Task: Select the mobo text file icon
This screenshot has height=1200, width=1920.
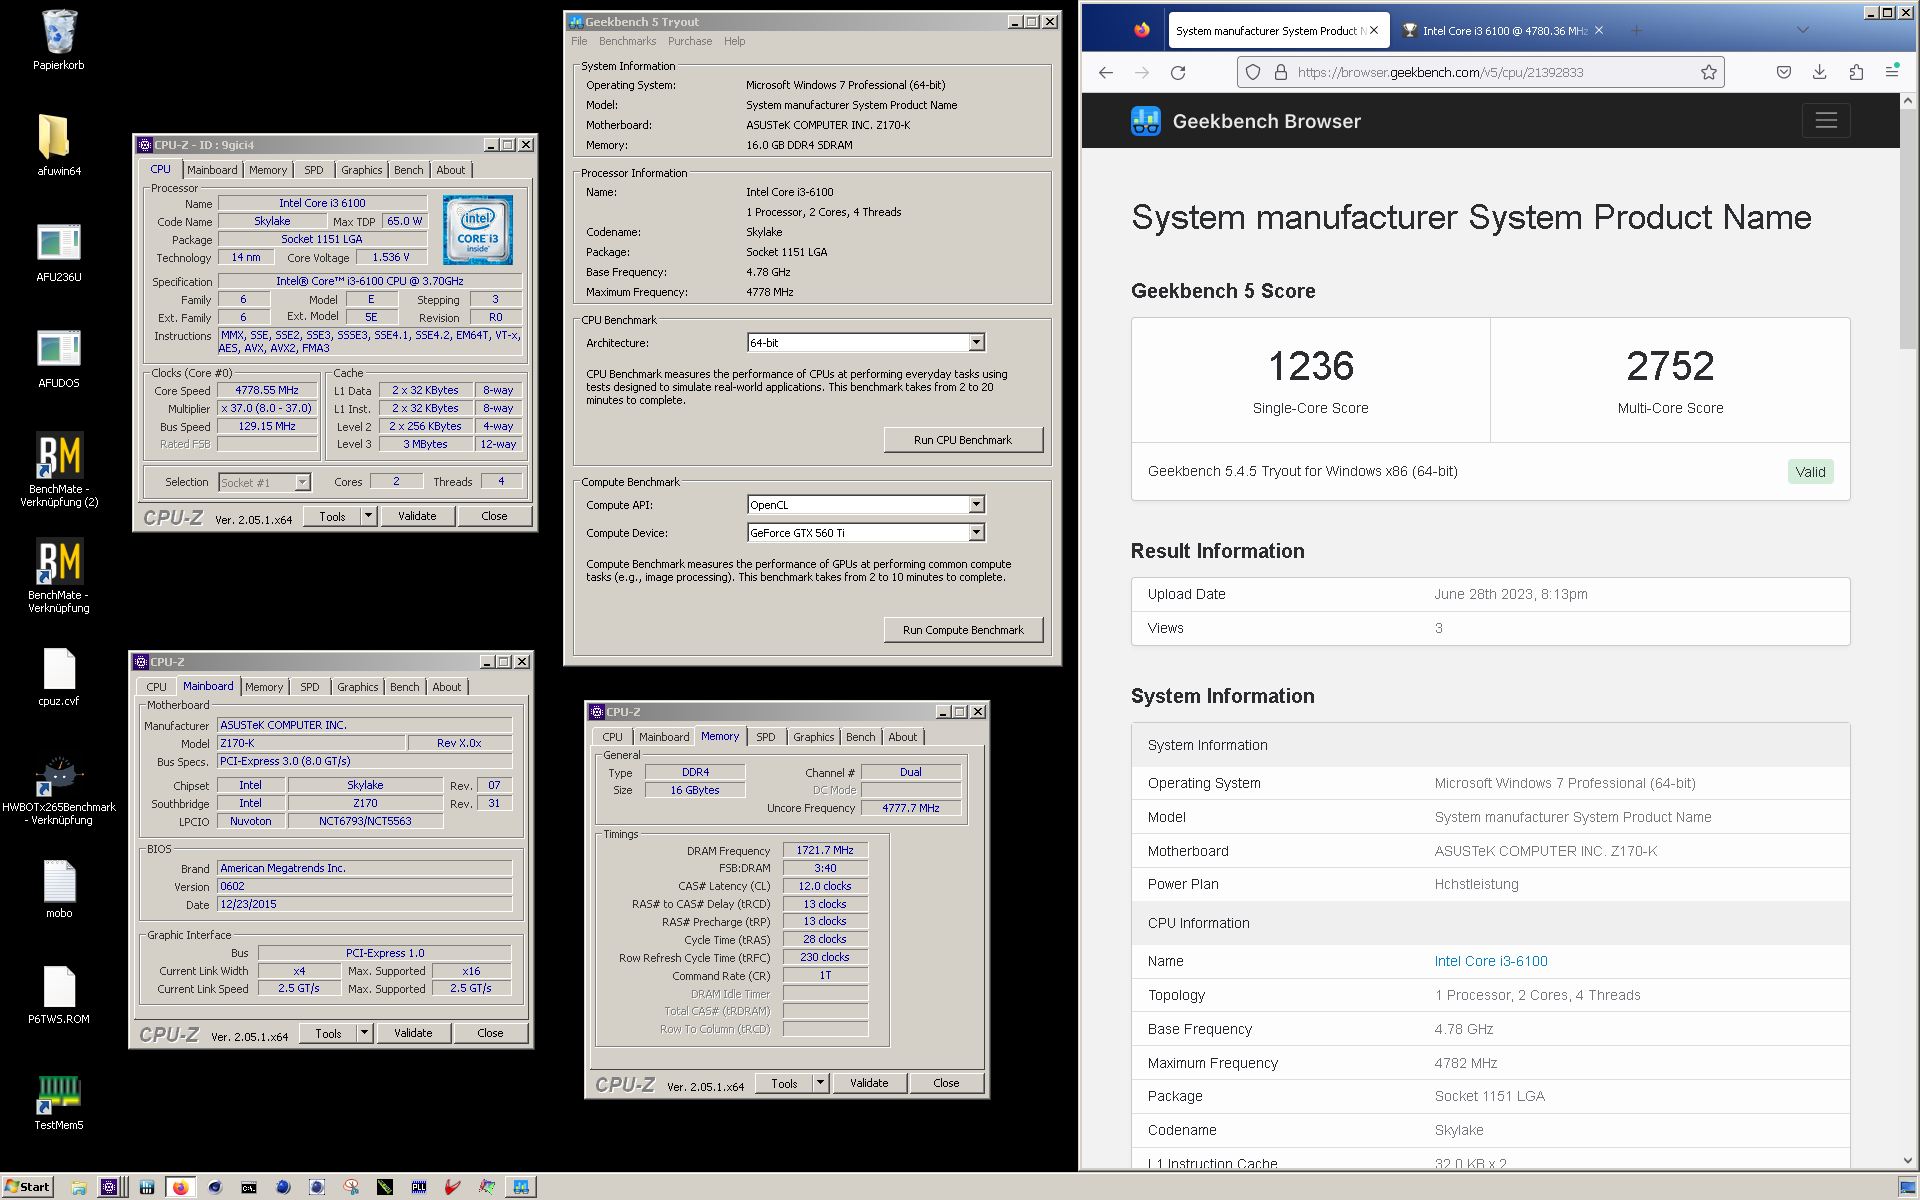Action: 58,889
